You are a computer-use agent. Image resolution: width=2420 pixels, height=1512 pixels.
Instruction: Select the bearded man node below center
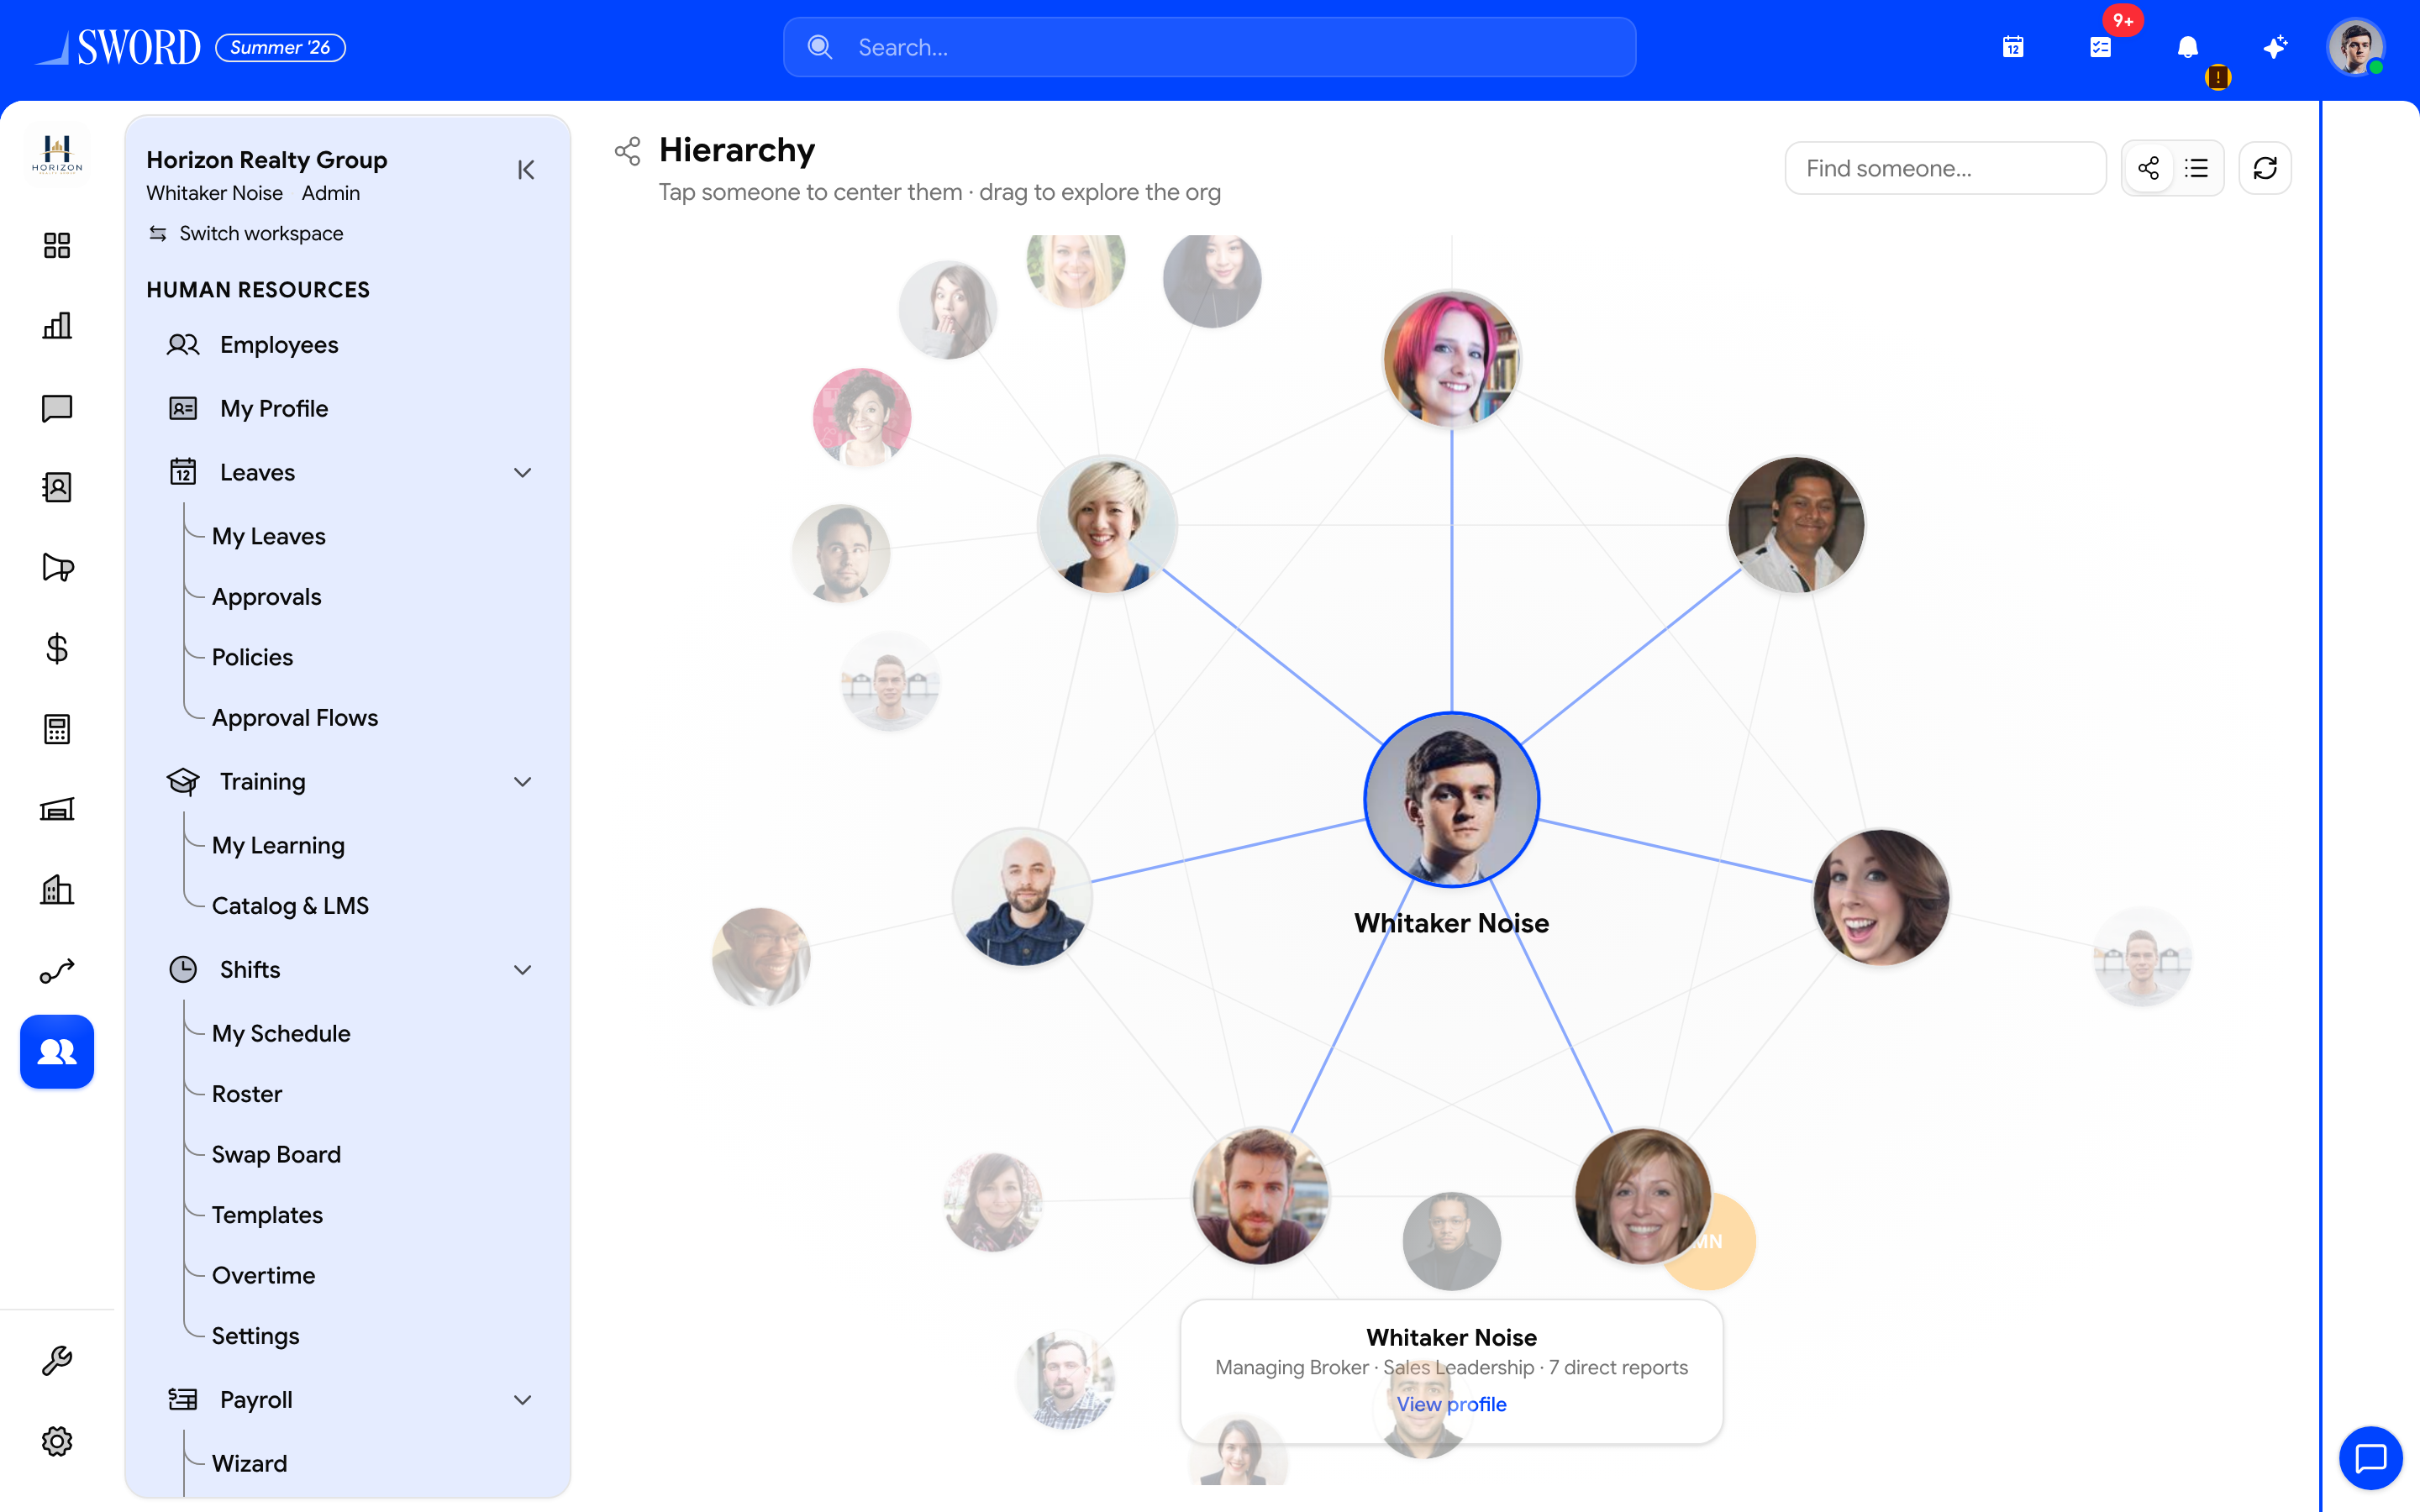click(x=1260, y=1196)
